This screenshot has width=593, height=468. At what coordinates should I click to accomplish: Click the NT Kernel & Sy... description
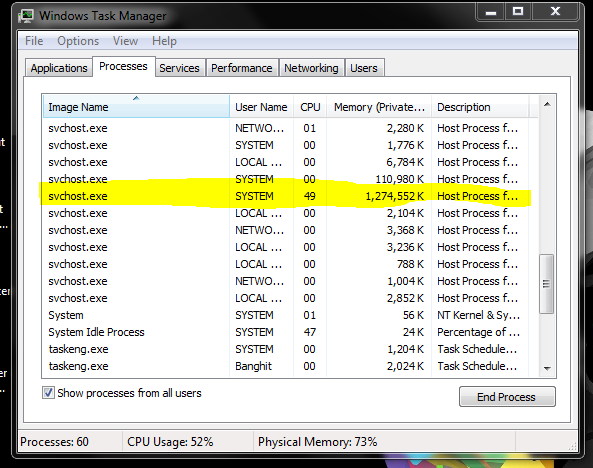(x=478, y=315)
